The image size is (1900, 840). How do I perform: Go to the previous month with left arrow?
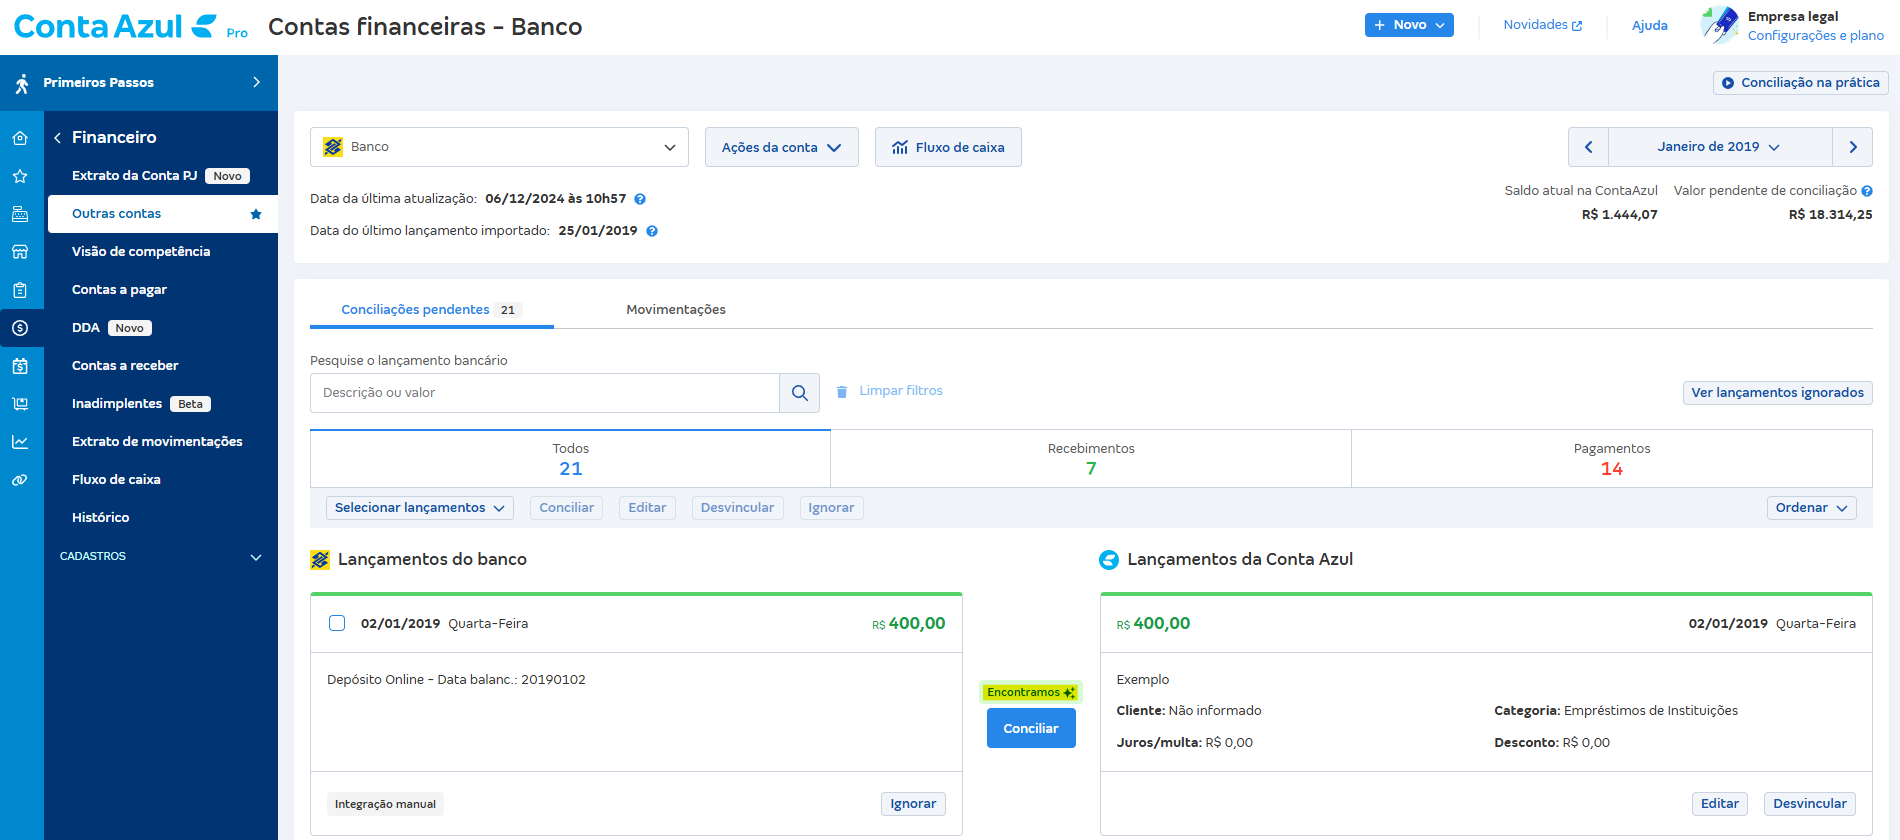[1588, 147]
